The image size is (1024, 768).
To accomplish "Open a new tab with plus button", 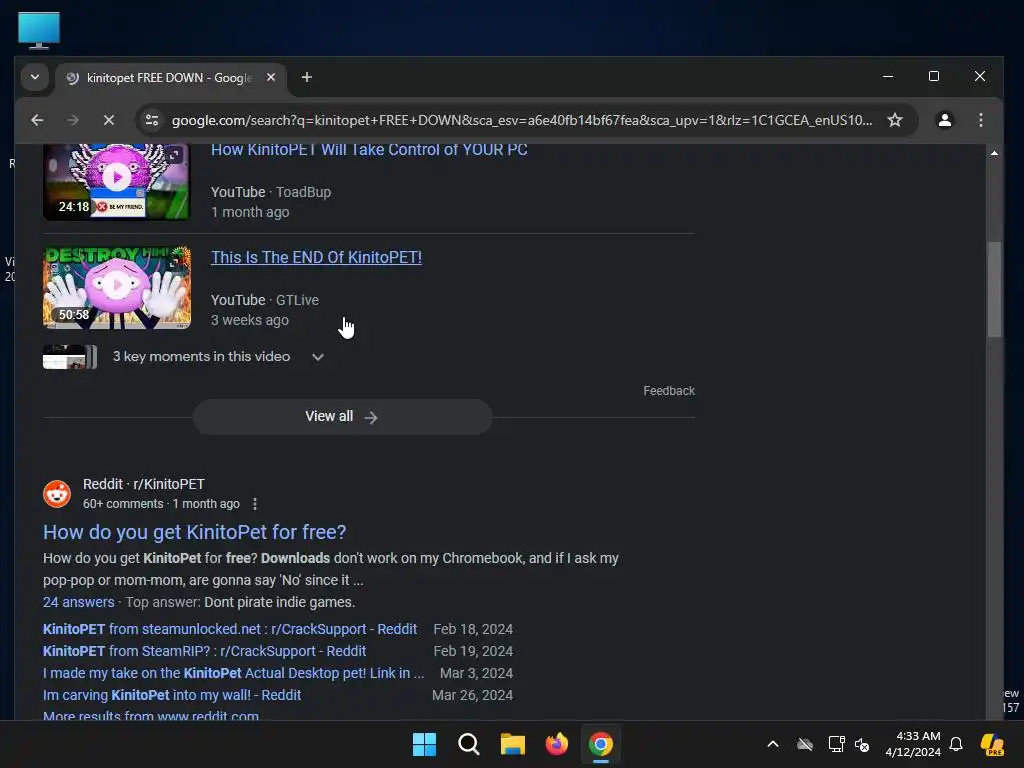I will (306, 77).
